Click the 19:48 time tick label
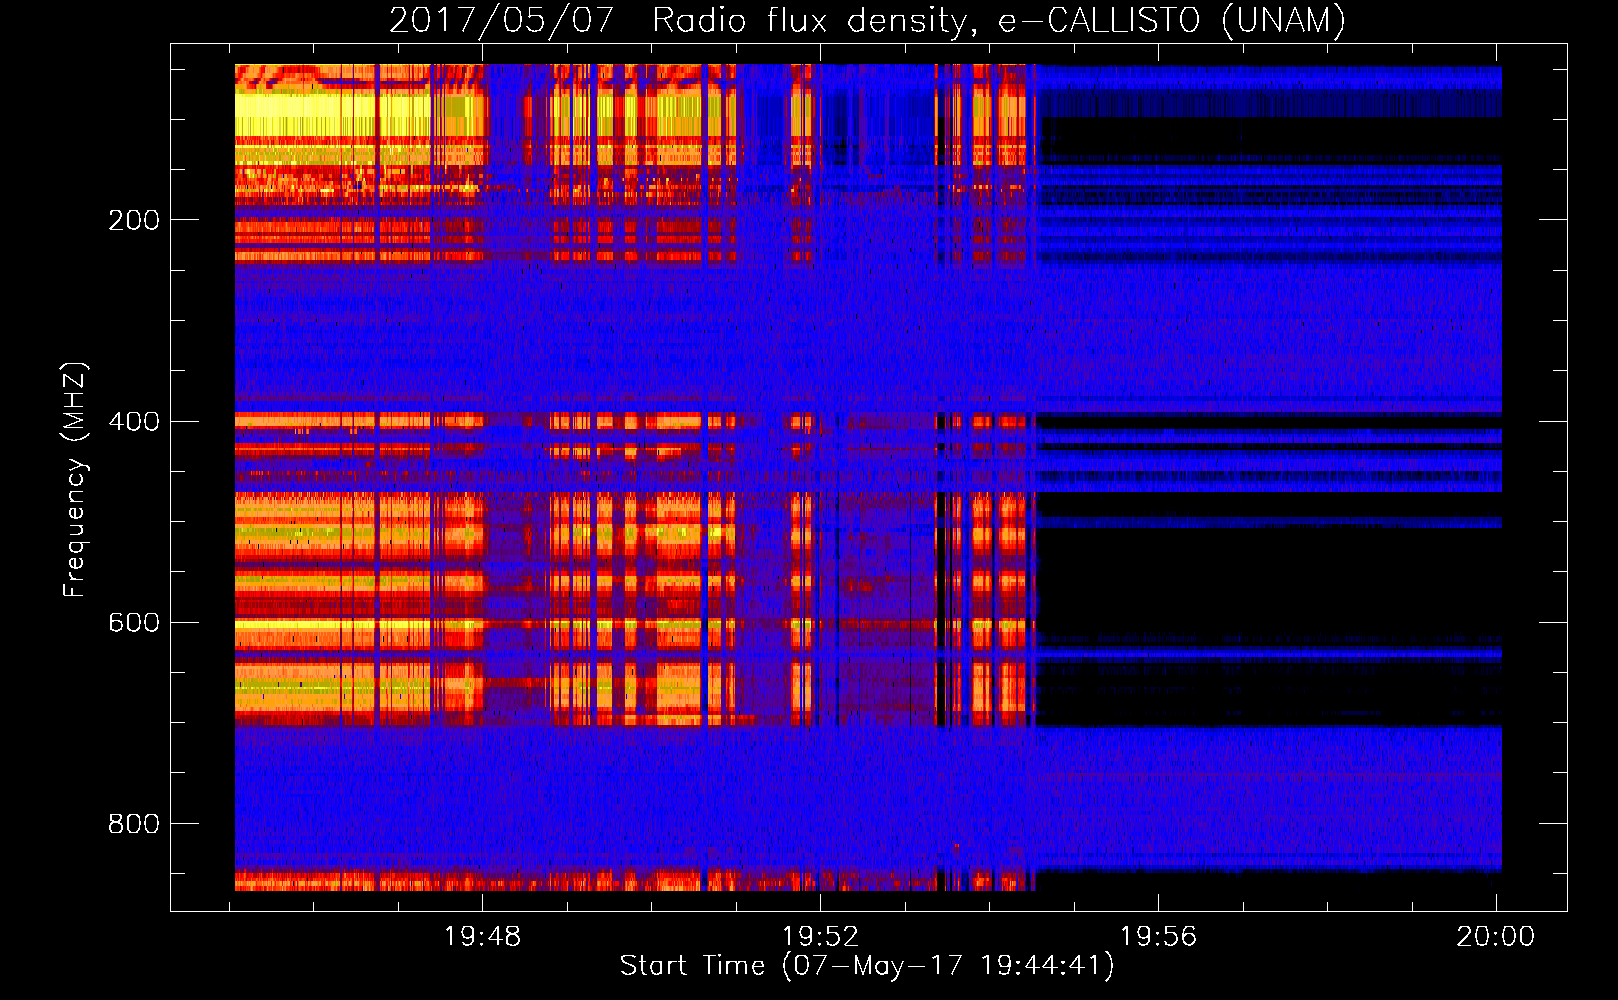This screenshot has height=1000, width=1618. pos(483,936)
